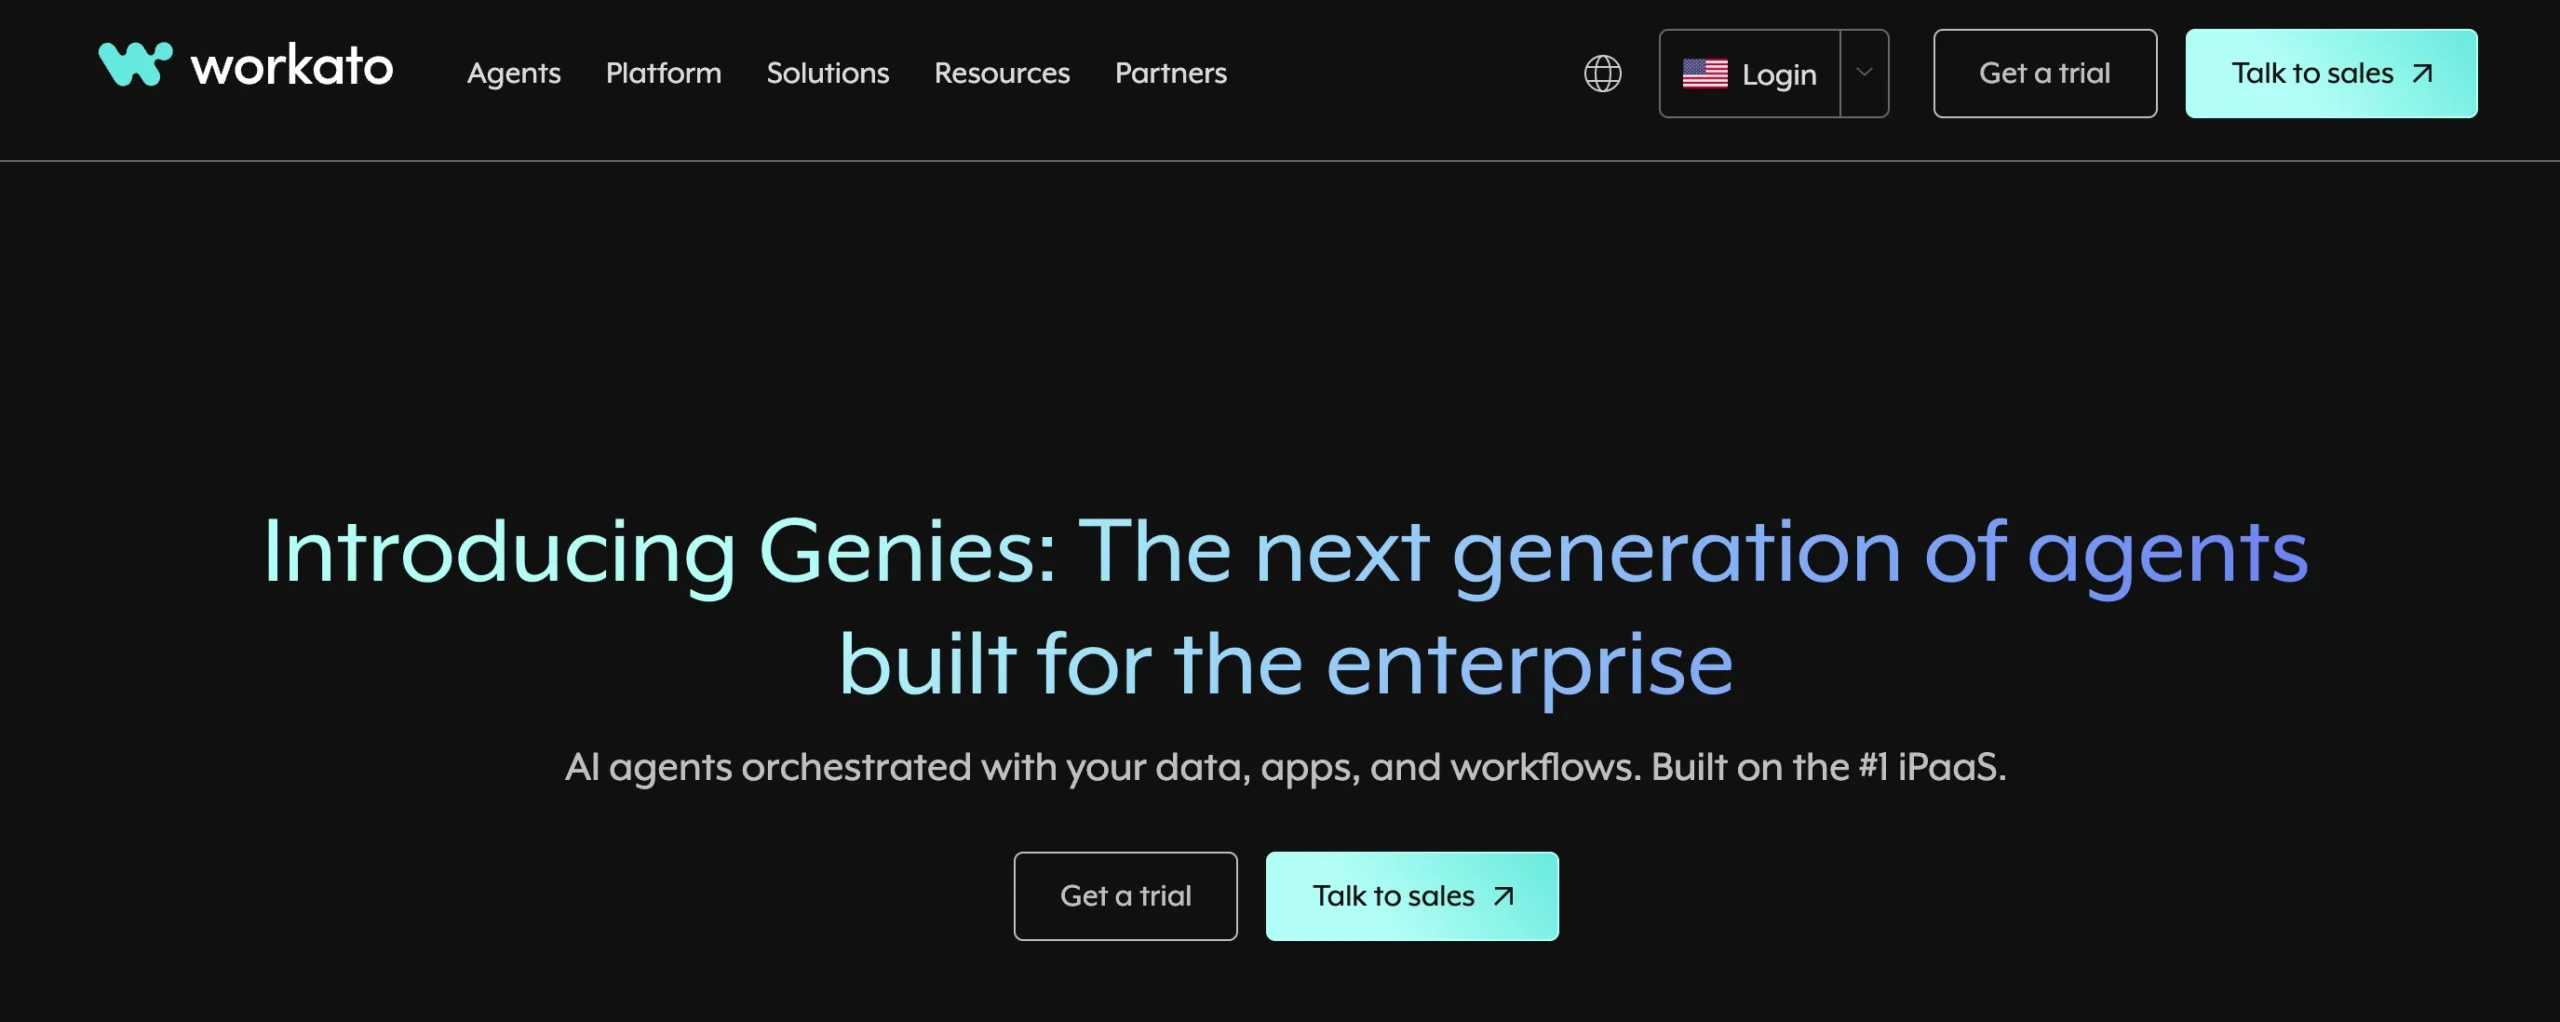Click the US flag icon

click(x=1705, y=73)
